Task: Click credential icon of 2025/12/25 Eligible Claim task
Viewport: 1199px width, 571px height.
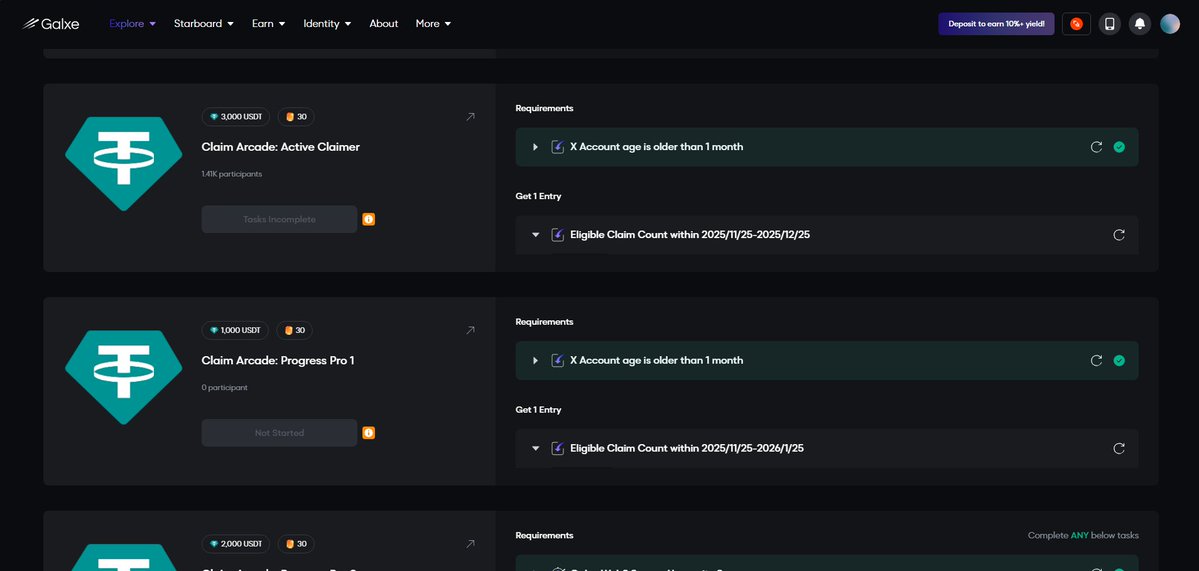Action: point(557,235)
